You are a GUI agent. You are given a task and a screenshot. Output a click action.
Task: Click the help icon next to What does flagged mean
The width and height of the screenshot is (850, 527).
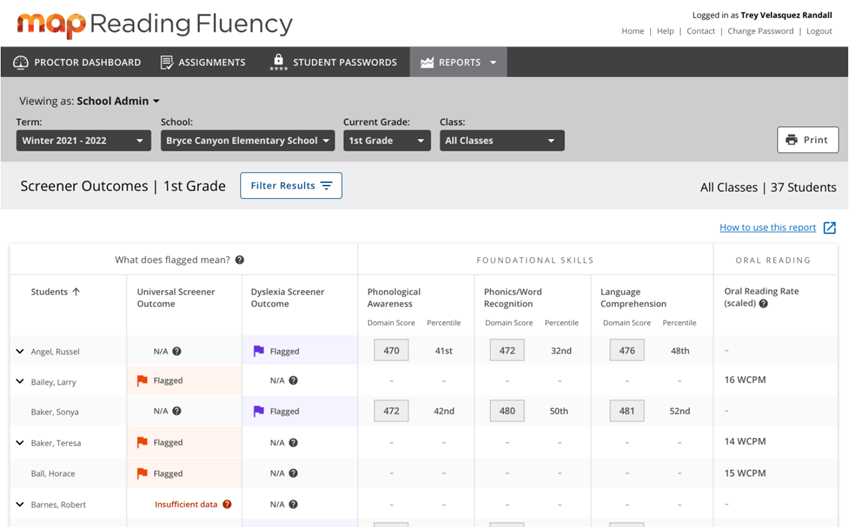(x=240, y=260)
